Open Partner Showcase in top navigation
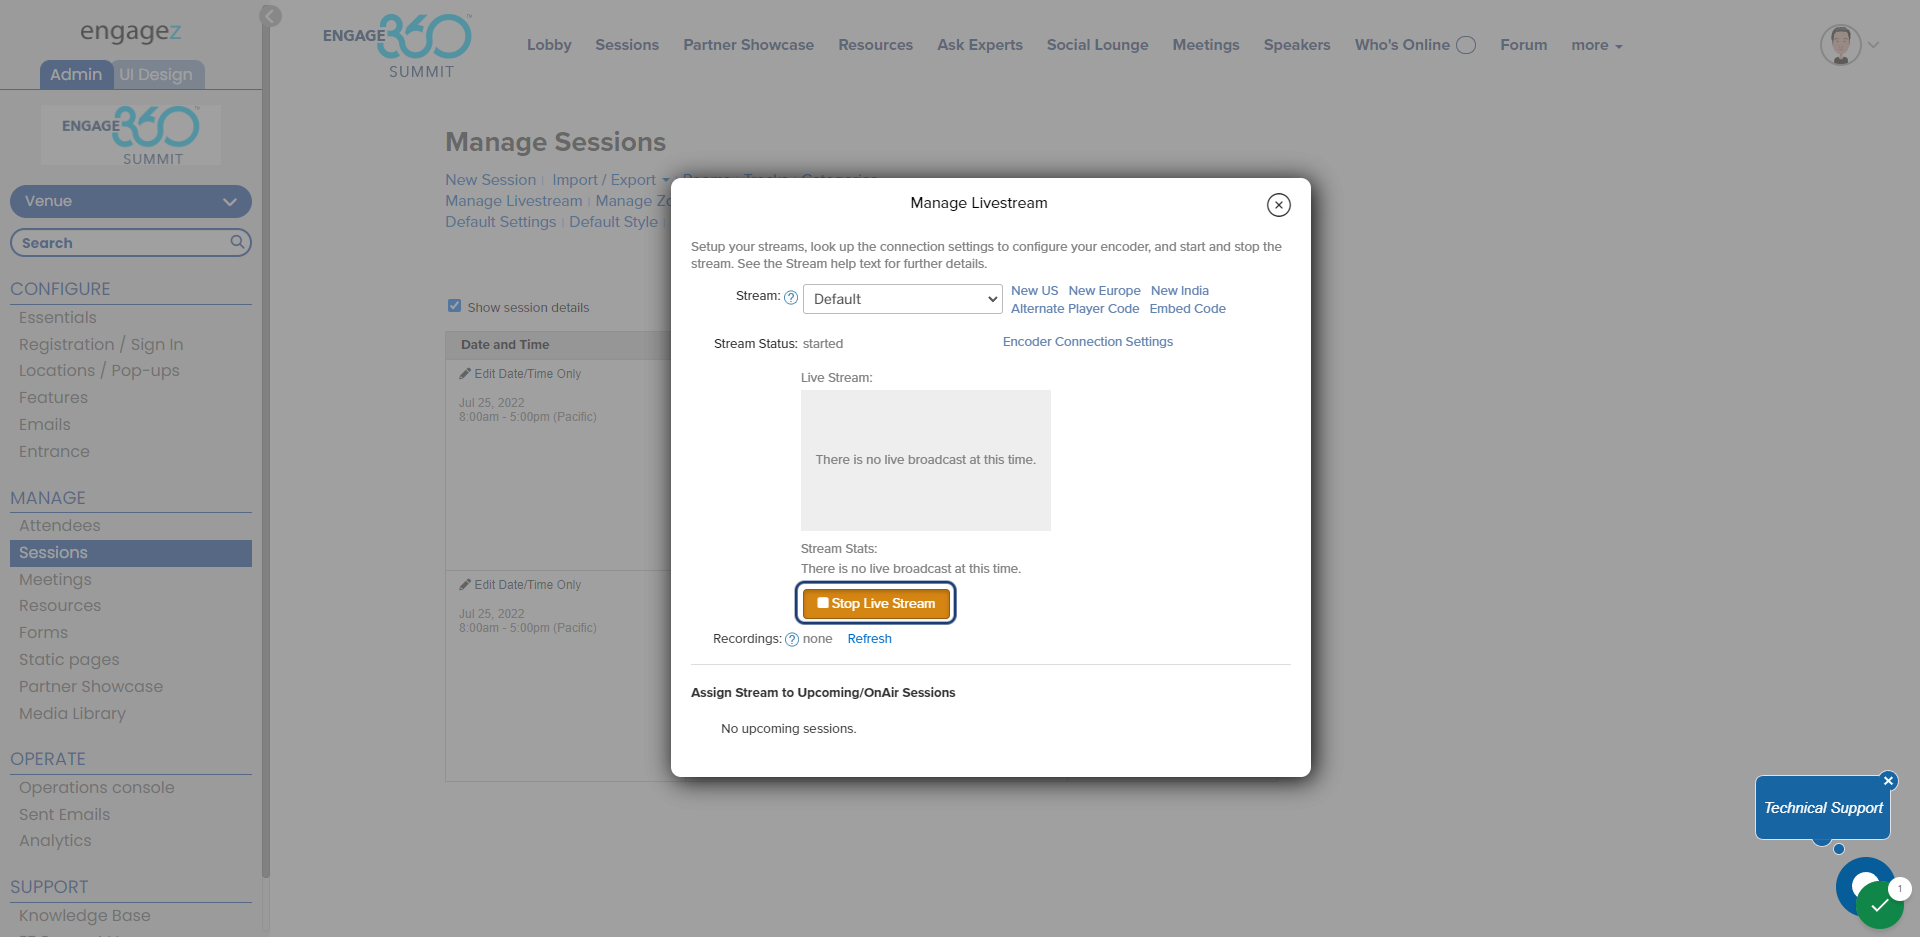 click(748, 45)
